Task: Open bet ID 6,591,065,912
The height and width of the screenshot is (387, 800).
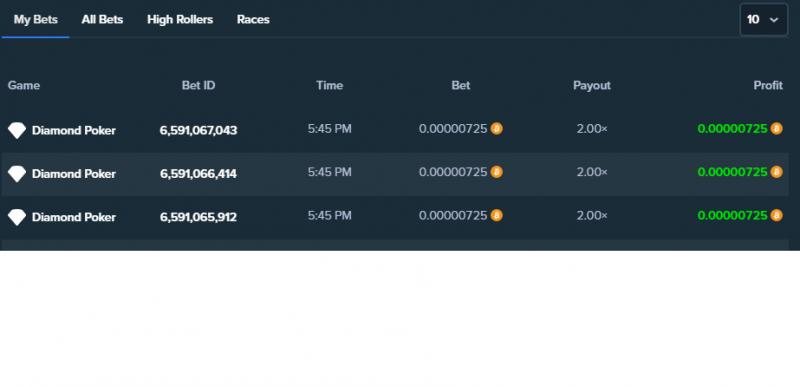Action: click(198, 217)
